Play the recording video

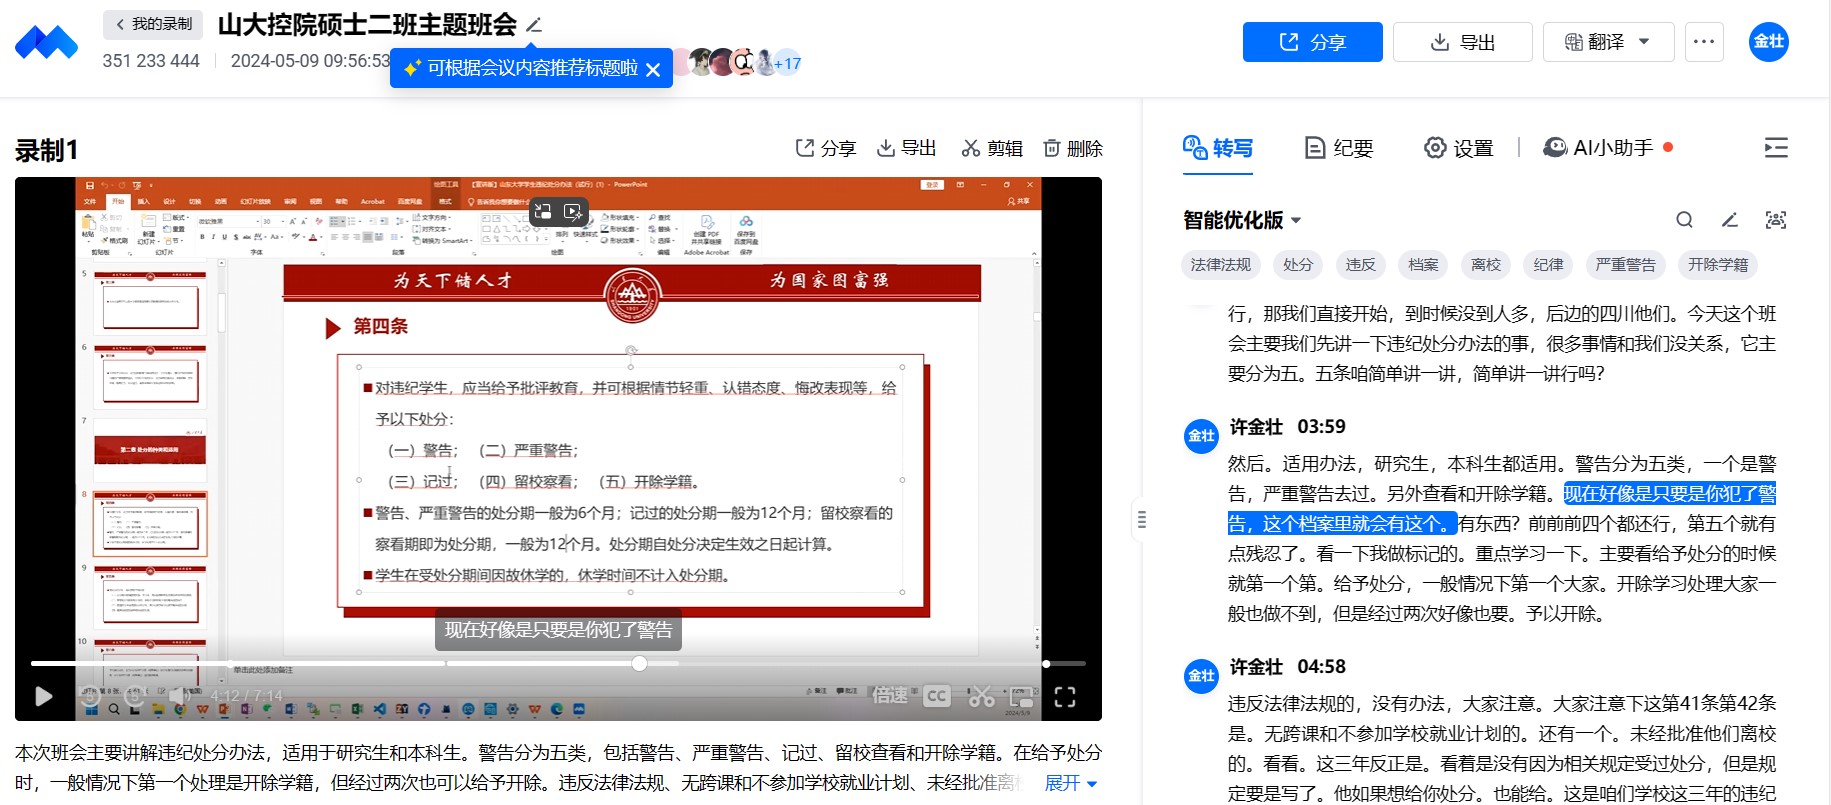[44, 696]
